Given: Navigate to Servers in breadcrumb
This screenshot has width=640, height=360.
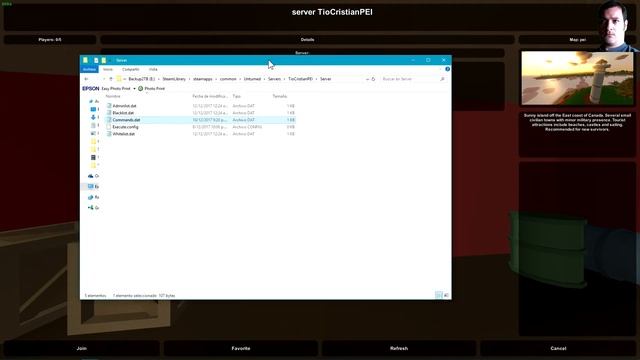Looking at the screenshot, I should coord(274,79).
